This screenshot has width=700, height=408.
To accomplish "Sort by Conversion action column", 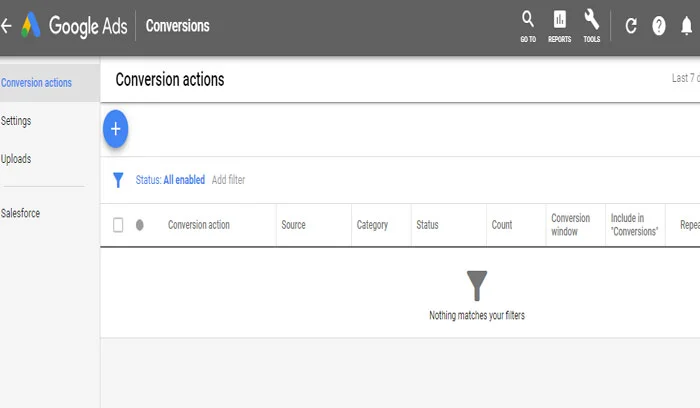I will (x=199, y=225).
